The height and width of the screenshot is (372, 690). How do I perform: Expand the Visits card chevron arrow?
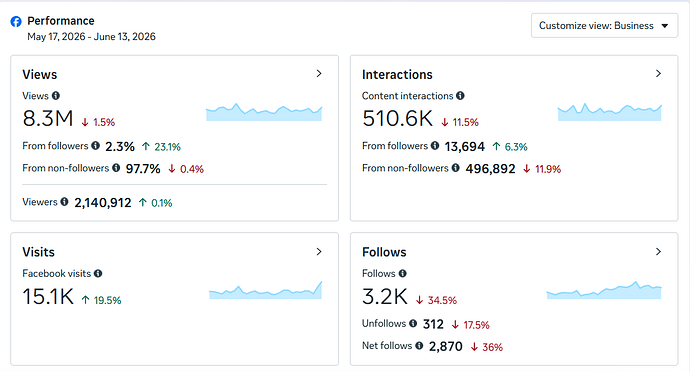319,251
